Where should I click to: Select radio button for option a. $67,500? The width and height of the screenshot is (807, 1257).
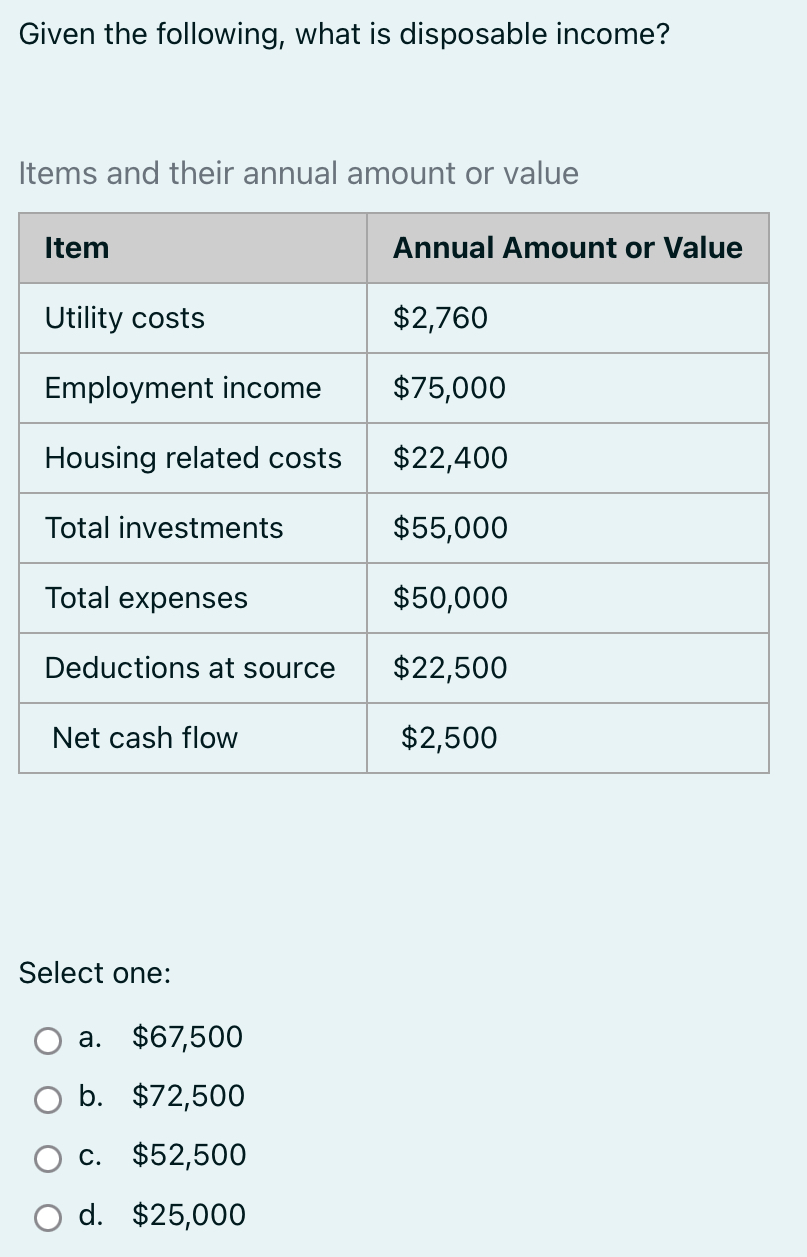point(47,1041)
